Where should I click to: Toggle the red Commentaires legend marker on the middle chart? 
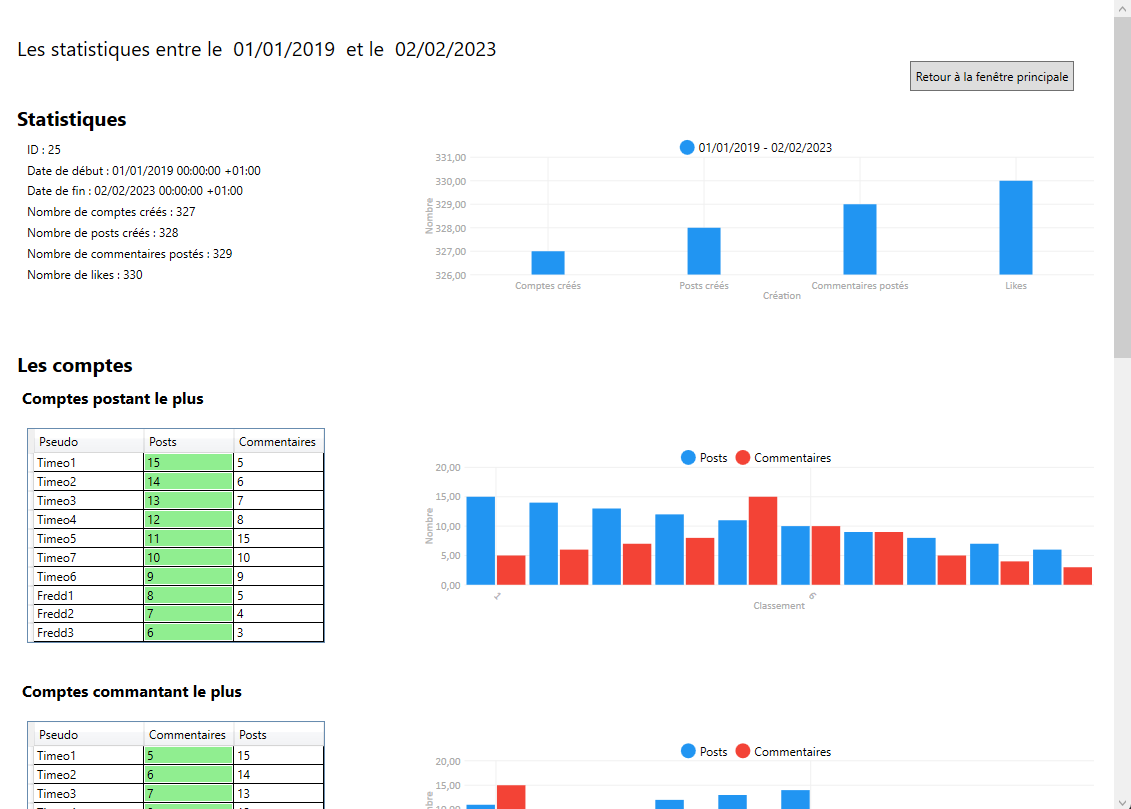tap(742, 457)
